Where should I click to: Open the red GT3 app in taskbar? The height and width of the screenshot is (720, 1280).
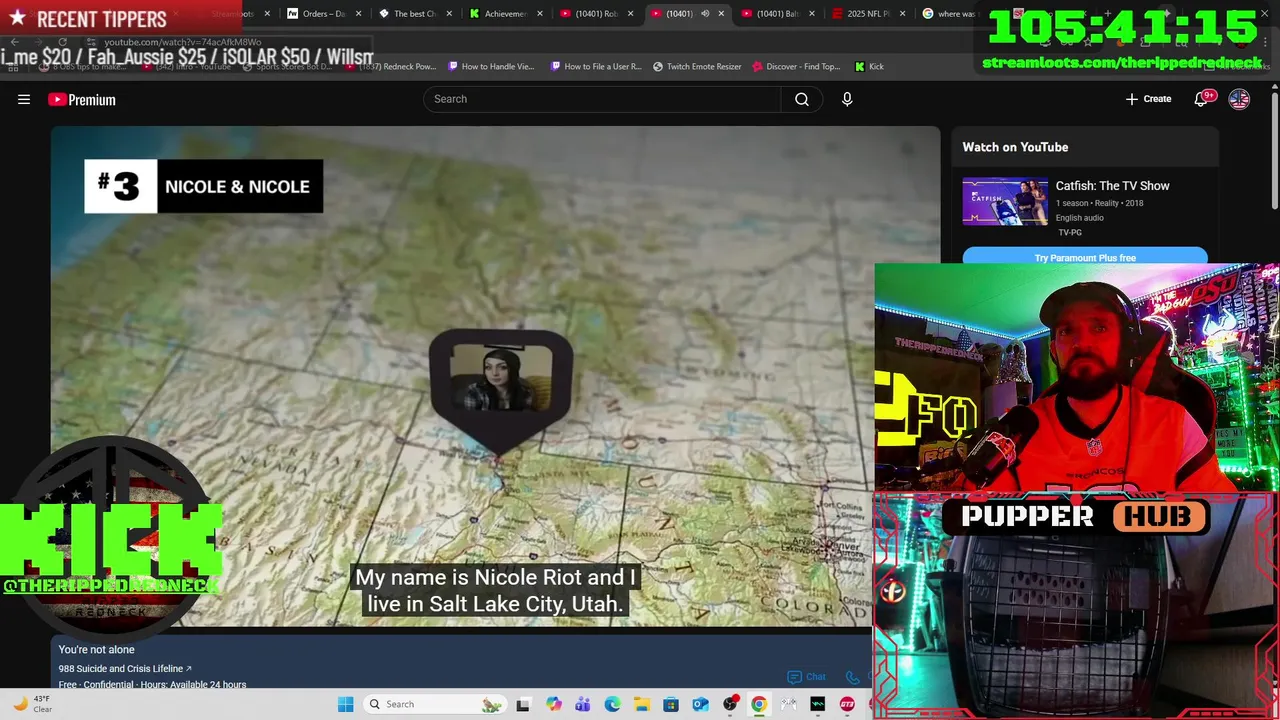tap(847, 704)
